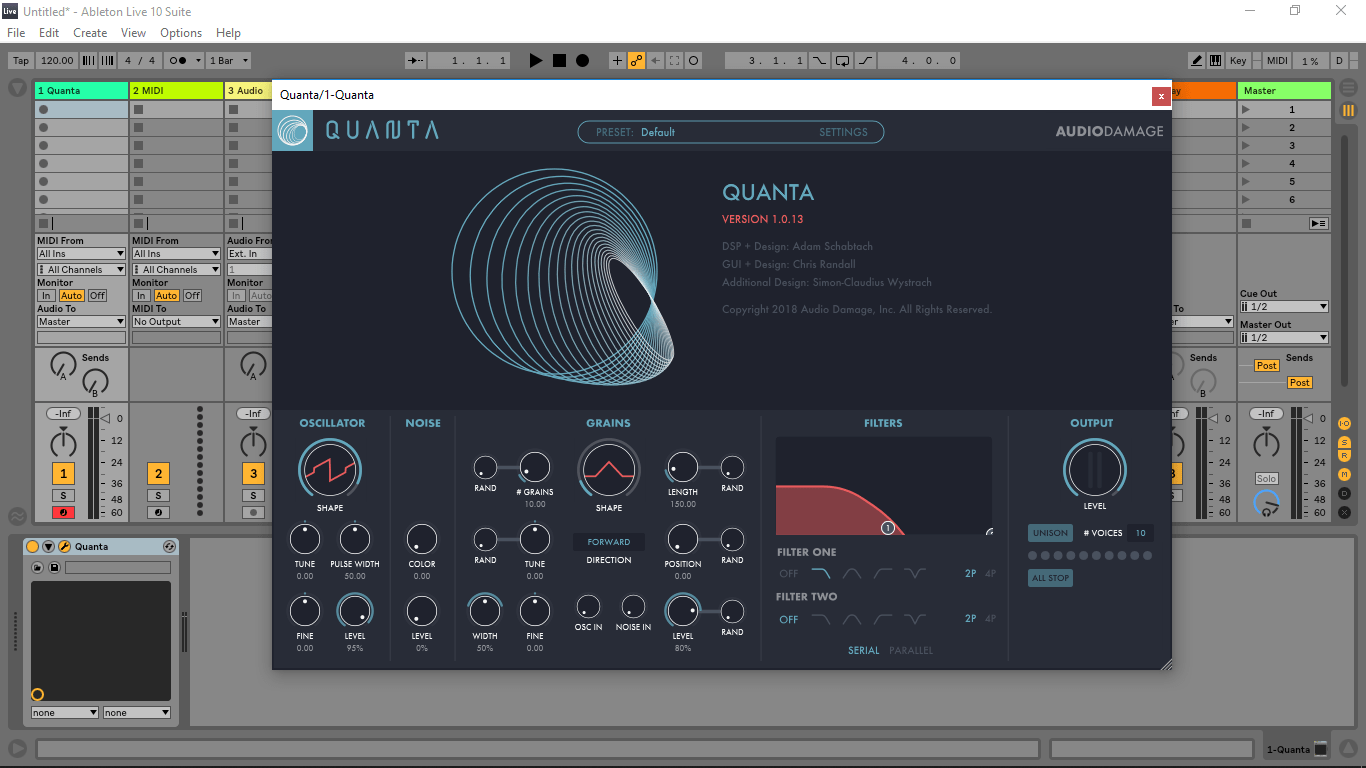Open Cue Out 1/2 dropdown
Screen dimensions: 1366x768
(1284, 307)
